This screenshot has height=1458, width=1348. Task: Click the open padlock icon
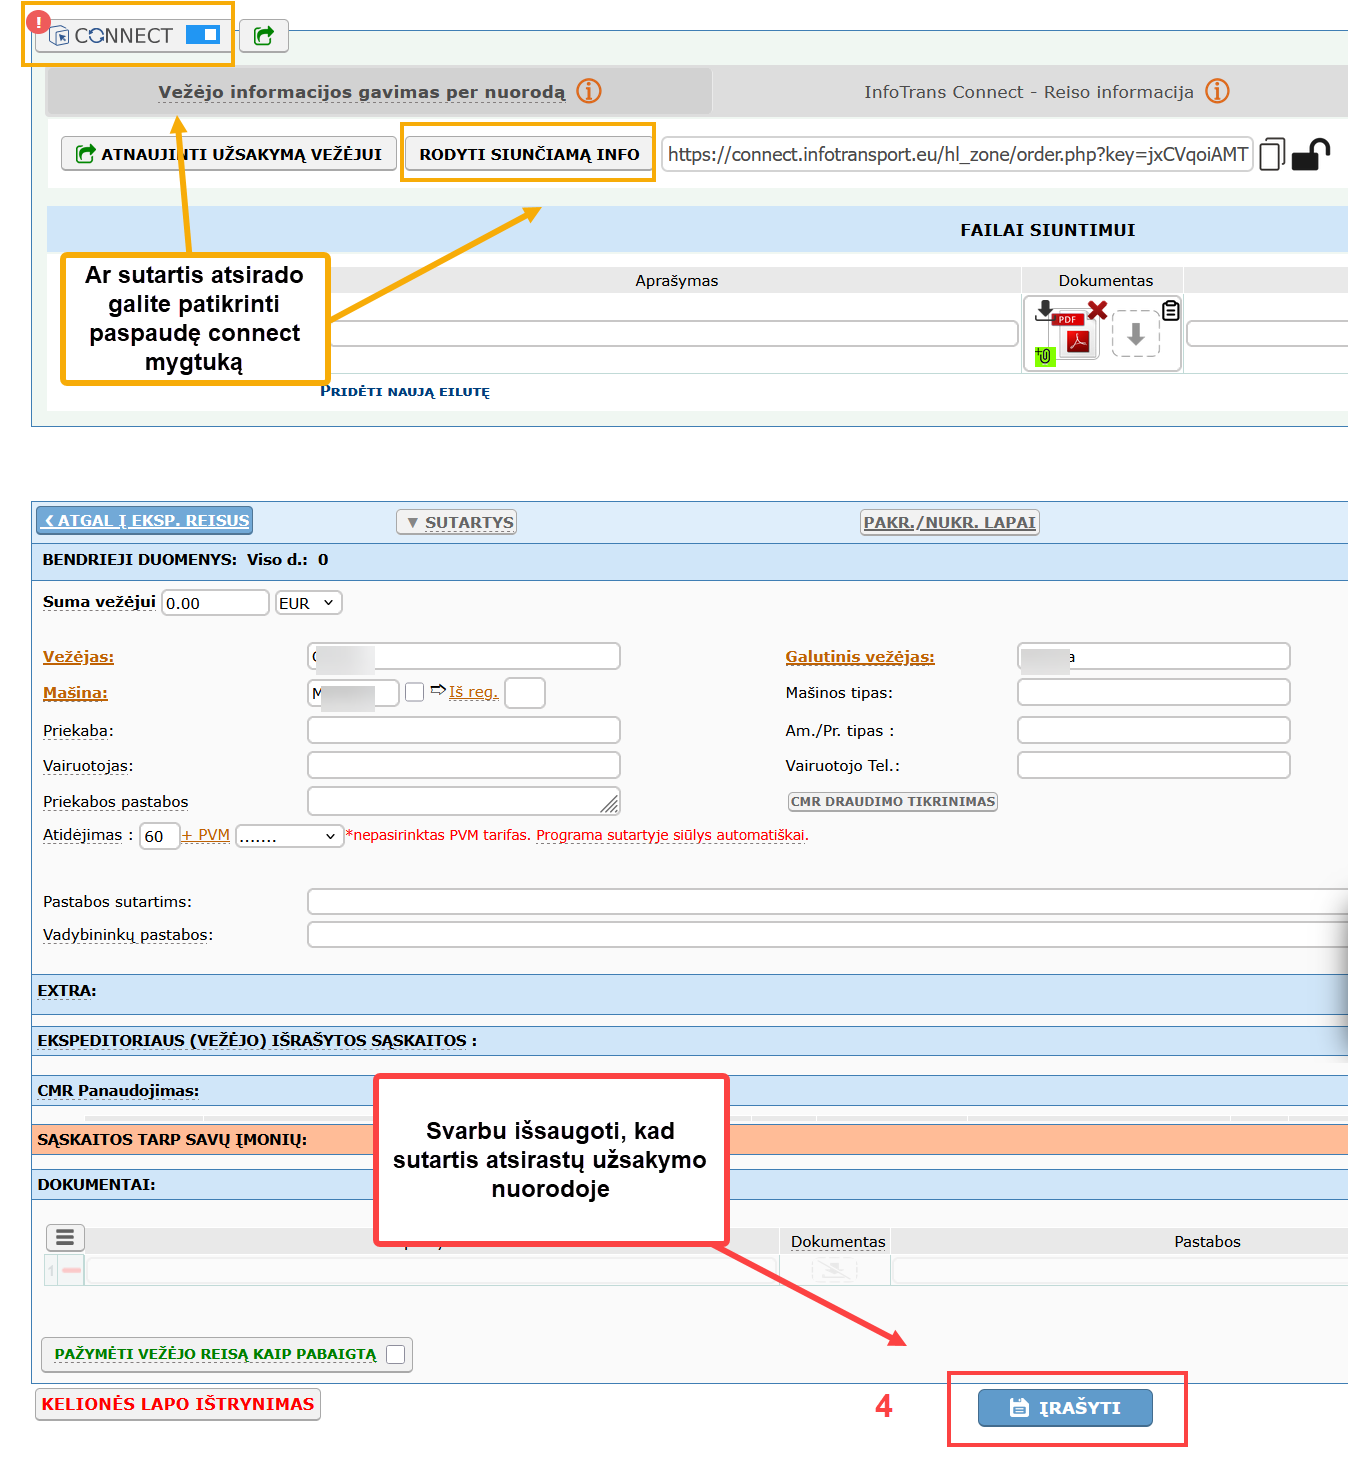(x=1311, y=154)
